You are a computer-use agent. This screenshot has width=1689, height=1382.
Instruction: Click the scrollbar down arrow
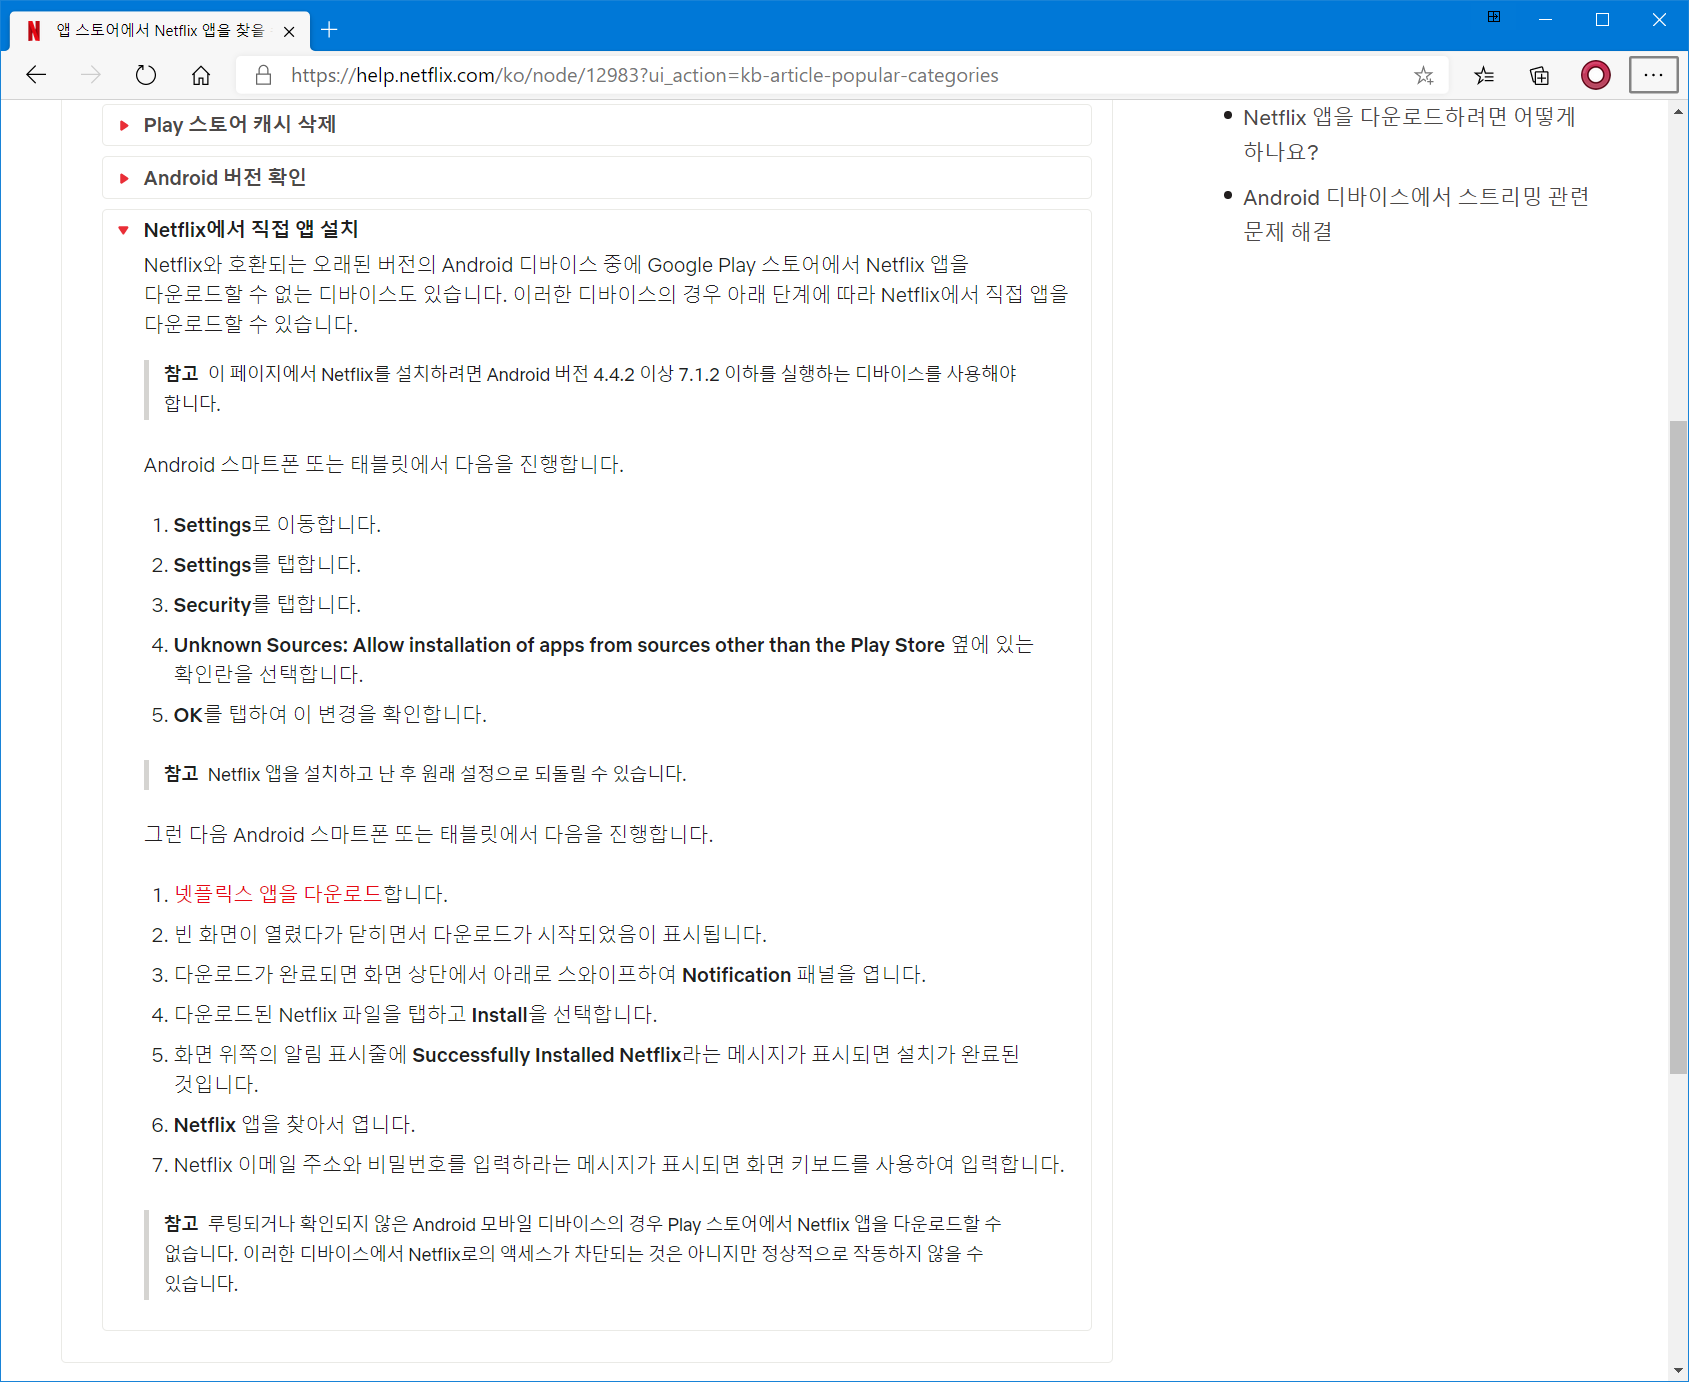tap(1678, 1370)
